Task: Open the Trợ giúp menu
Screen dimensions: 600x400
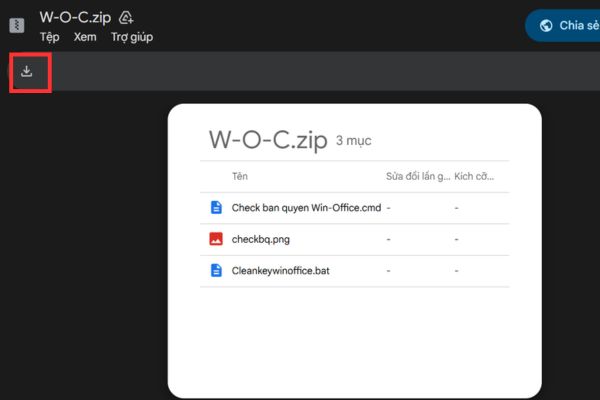Action: (x=132, y=38)
